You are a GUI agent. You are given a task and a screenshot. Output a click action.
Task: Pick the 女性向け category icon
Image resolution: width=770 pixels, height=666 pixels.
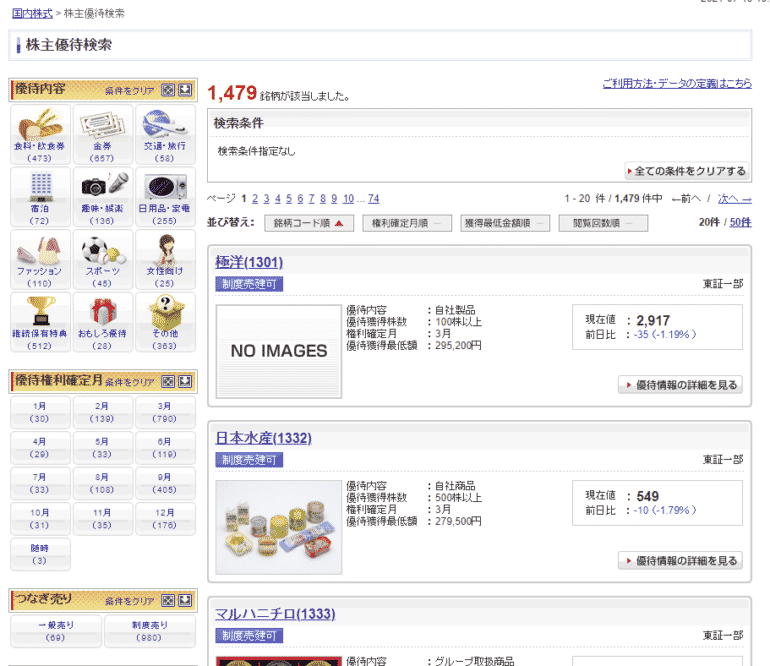pyautogui.click(x=165, y=259)
